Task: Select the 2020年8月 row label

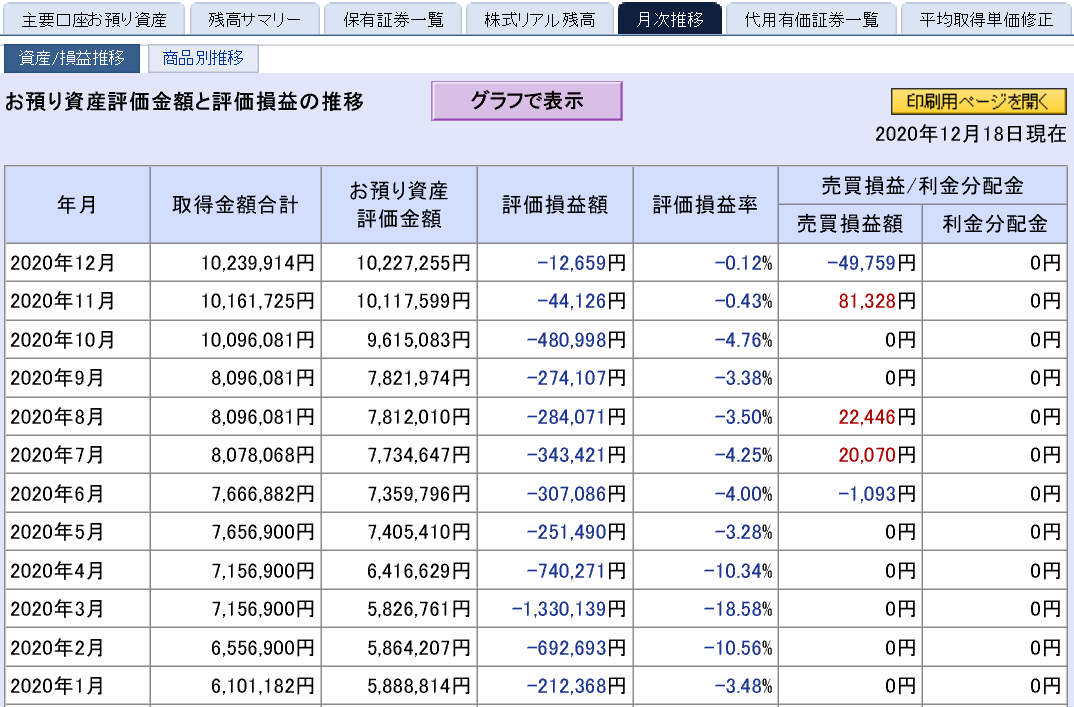Action: (77, 417)
